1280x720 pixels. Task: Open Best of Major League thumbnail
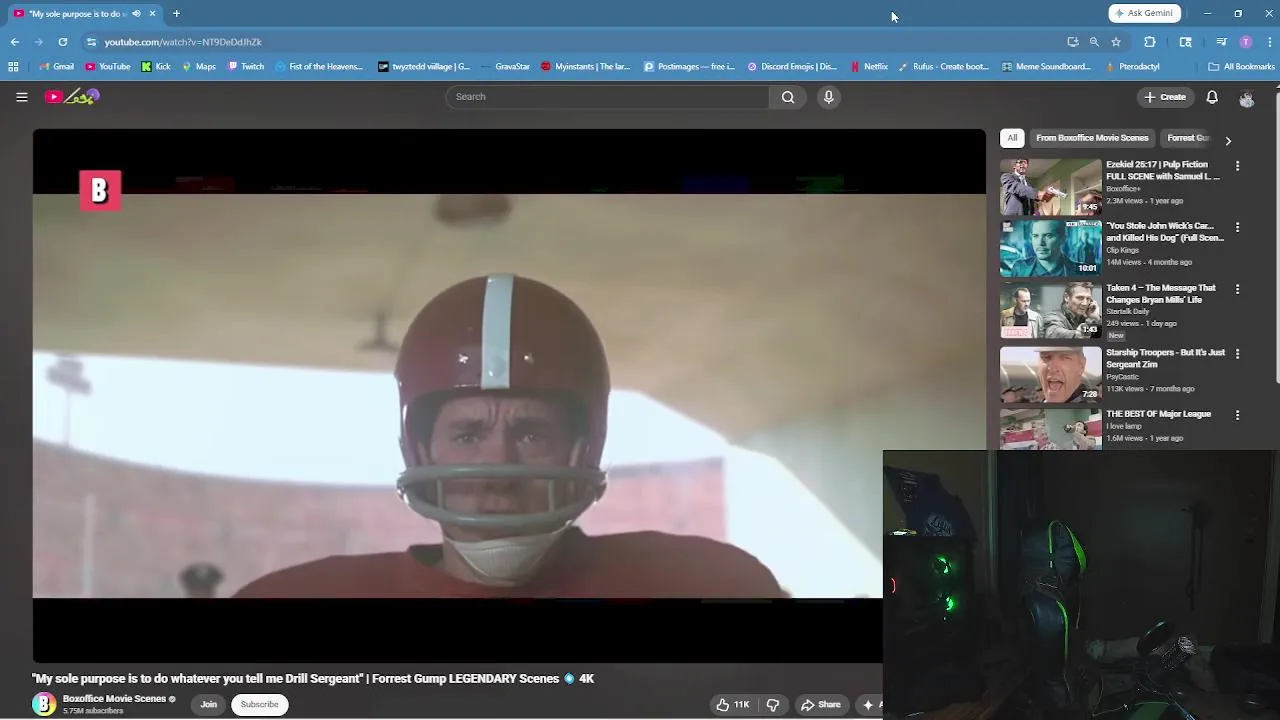1051,429
